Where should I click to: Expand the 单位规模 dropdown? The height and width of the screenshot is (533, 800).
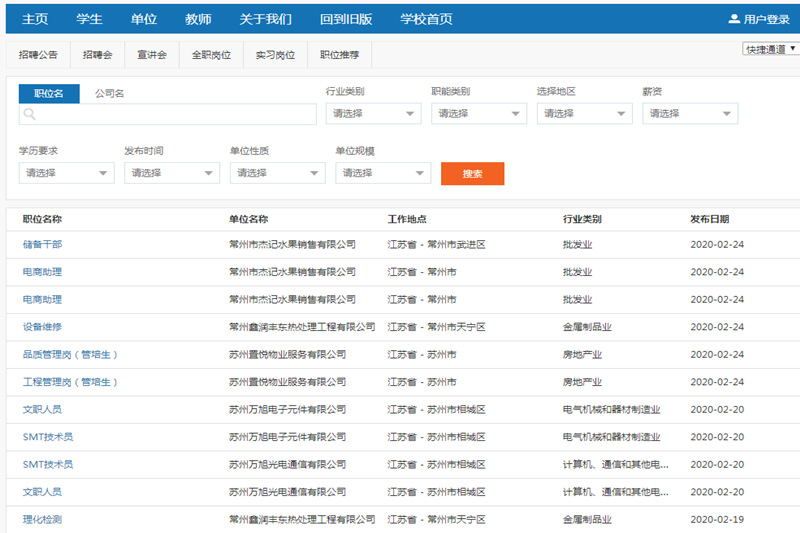point(383,173)
